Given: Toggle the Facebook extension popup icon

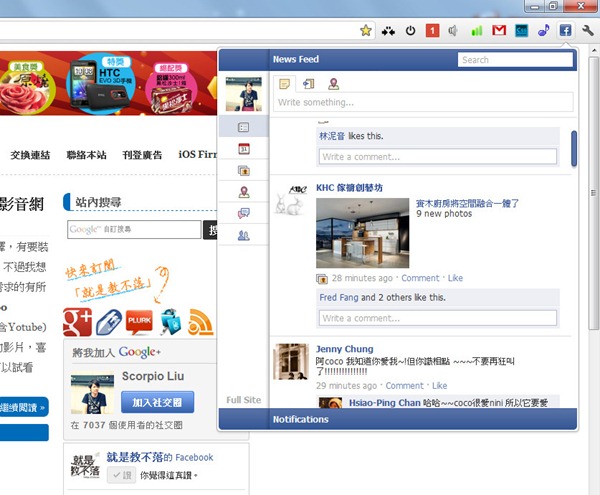Looking at the screenshot, I should pyautogui.click(x=566, y=30).
